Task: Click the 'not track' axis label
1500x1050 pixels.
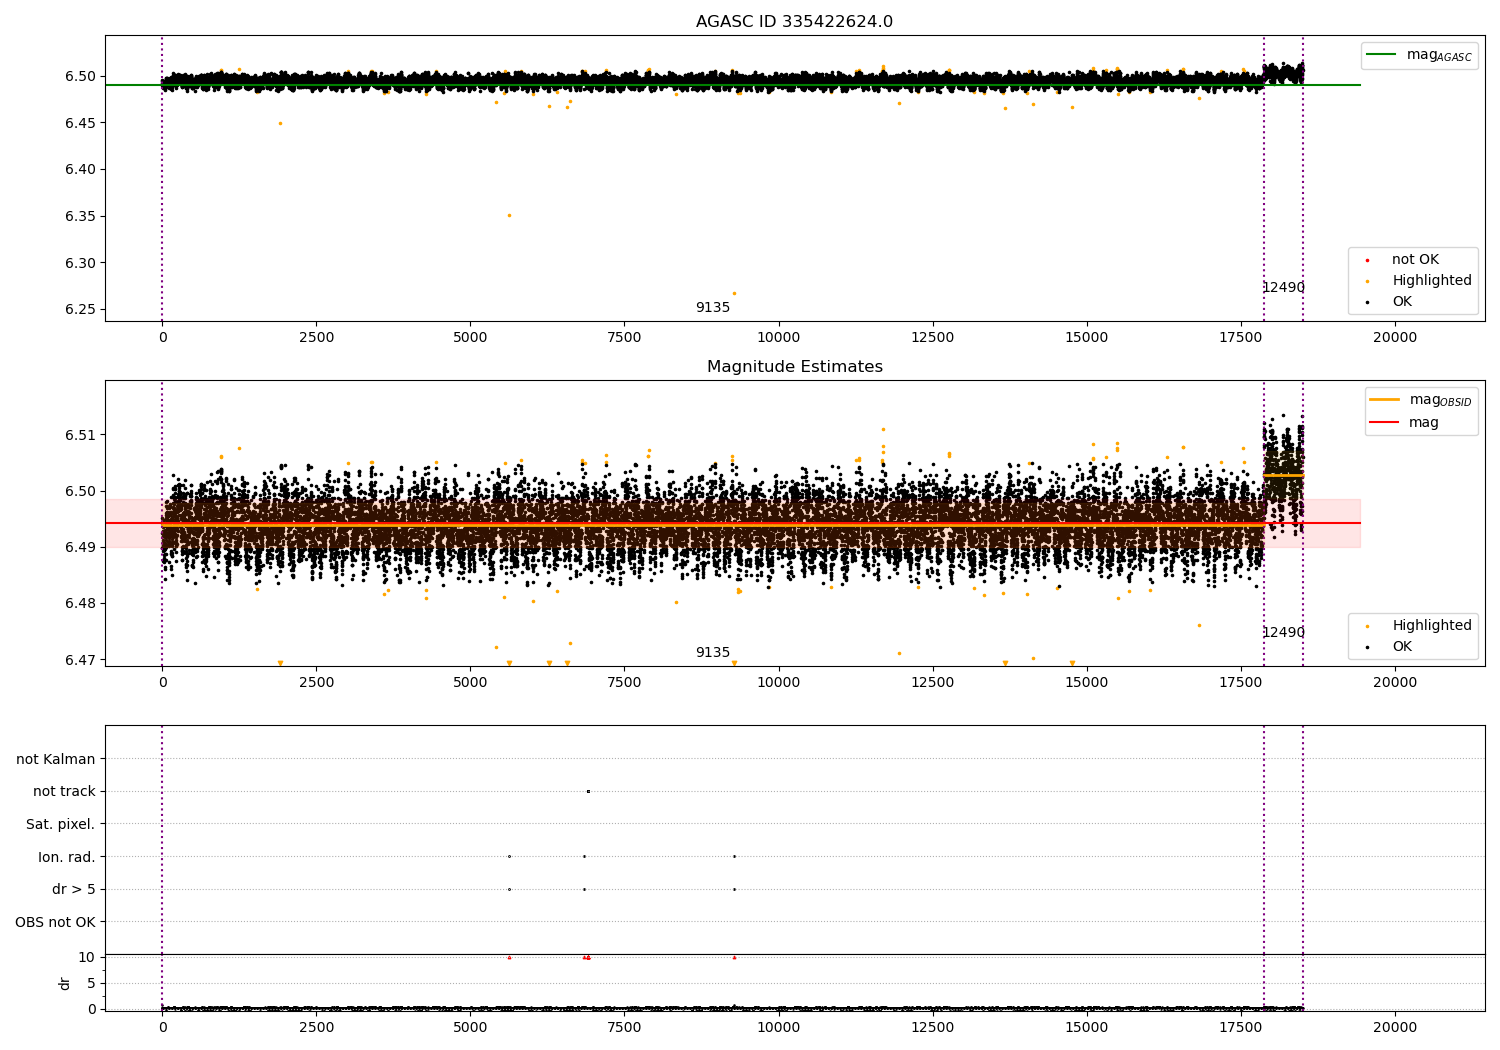Action: coord(64,791)
